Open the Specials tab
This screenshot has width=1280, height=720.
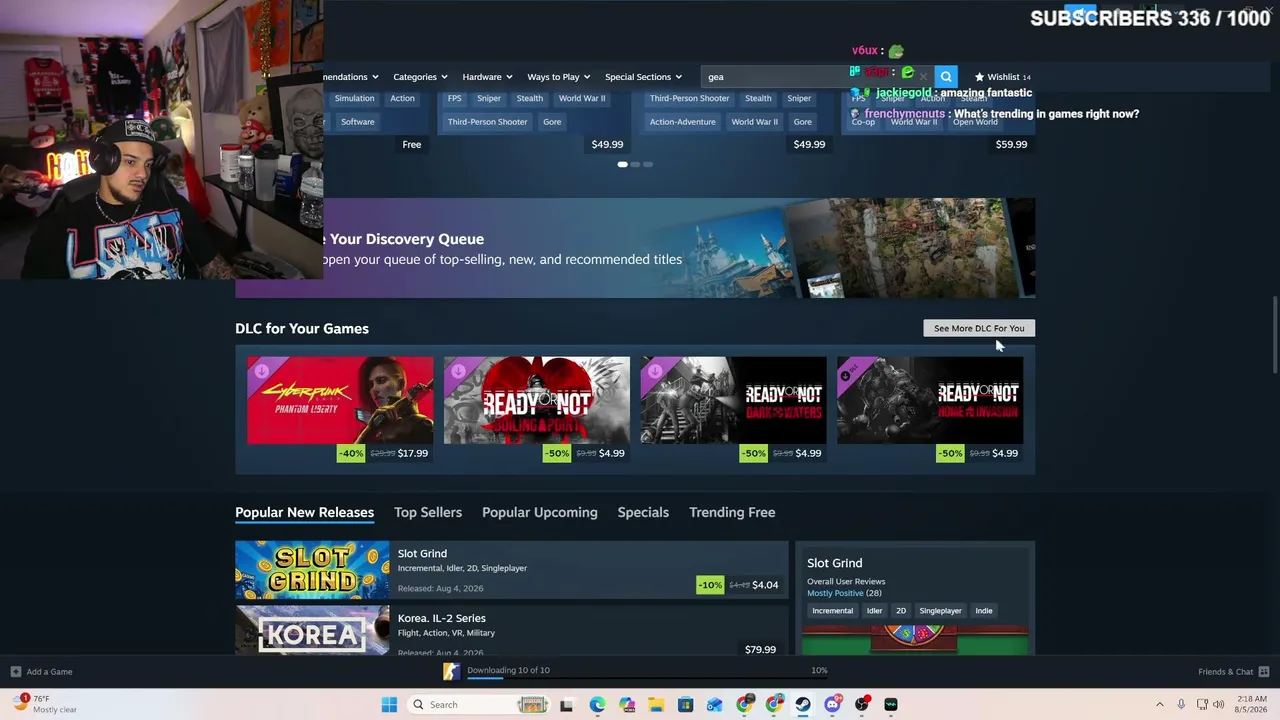(x=643, y=512)
